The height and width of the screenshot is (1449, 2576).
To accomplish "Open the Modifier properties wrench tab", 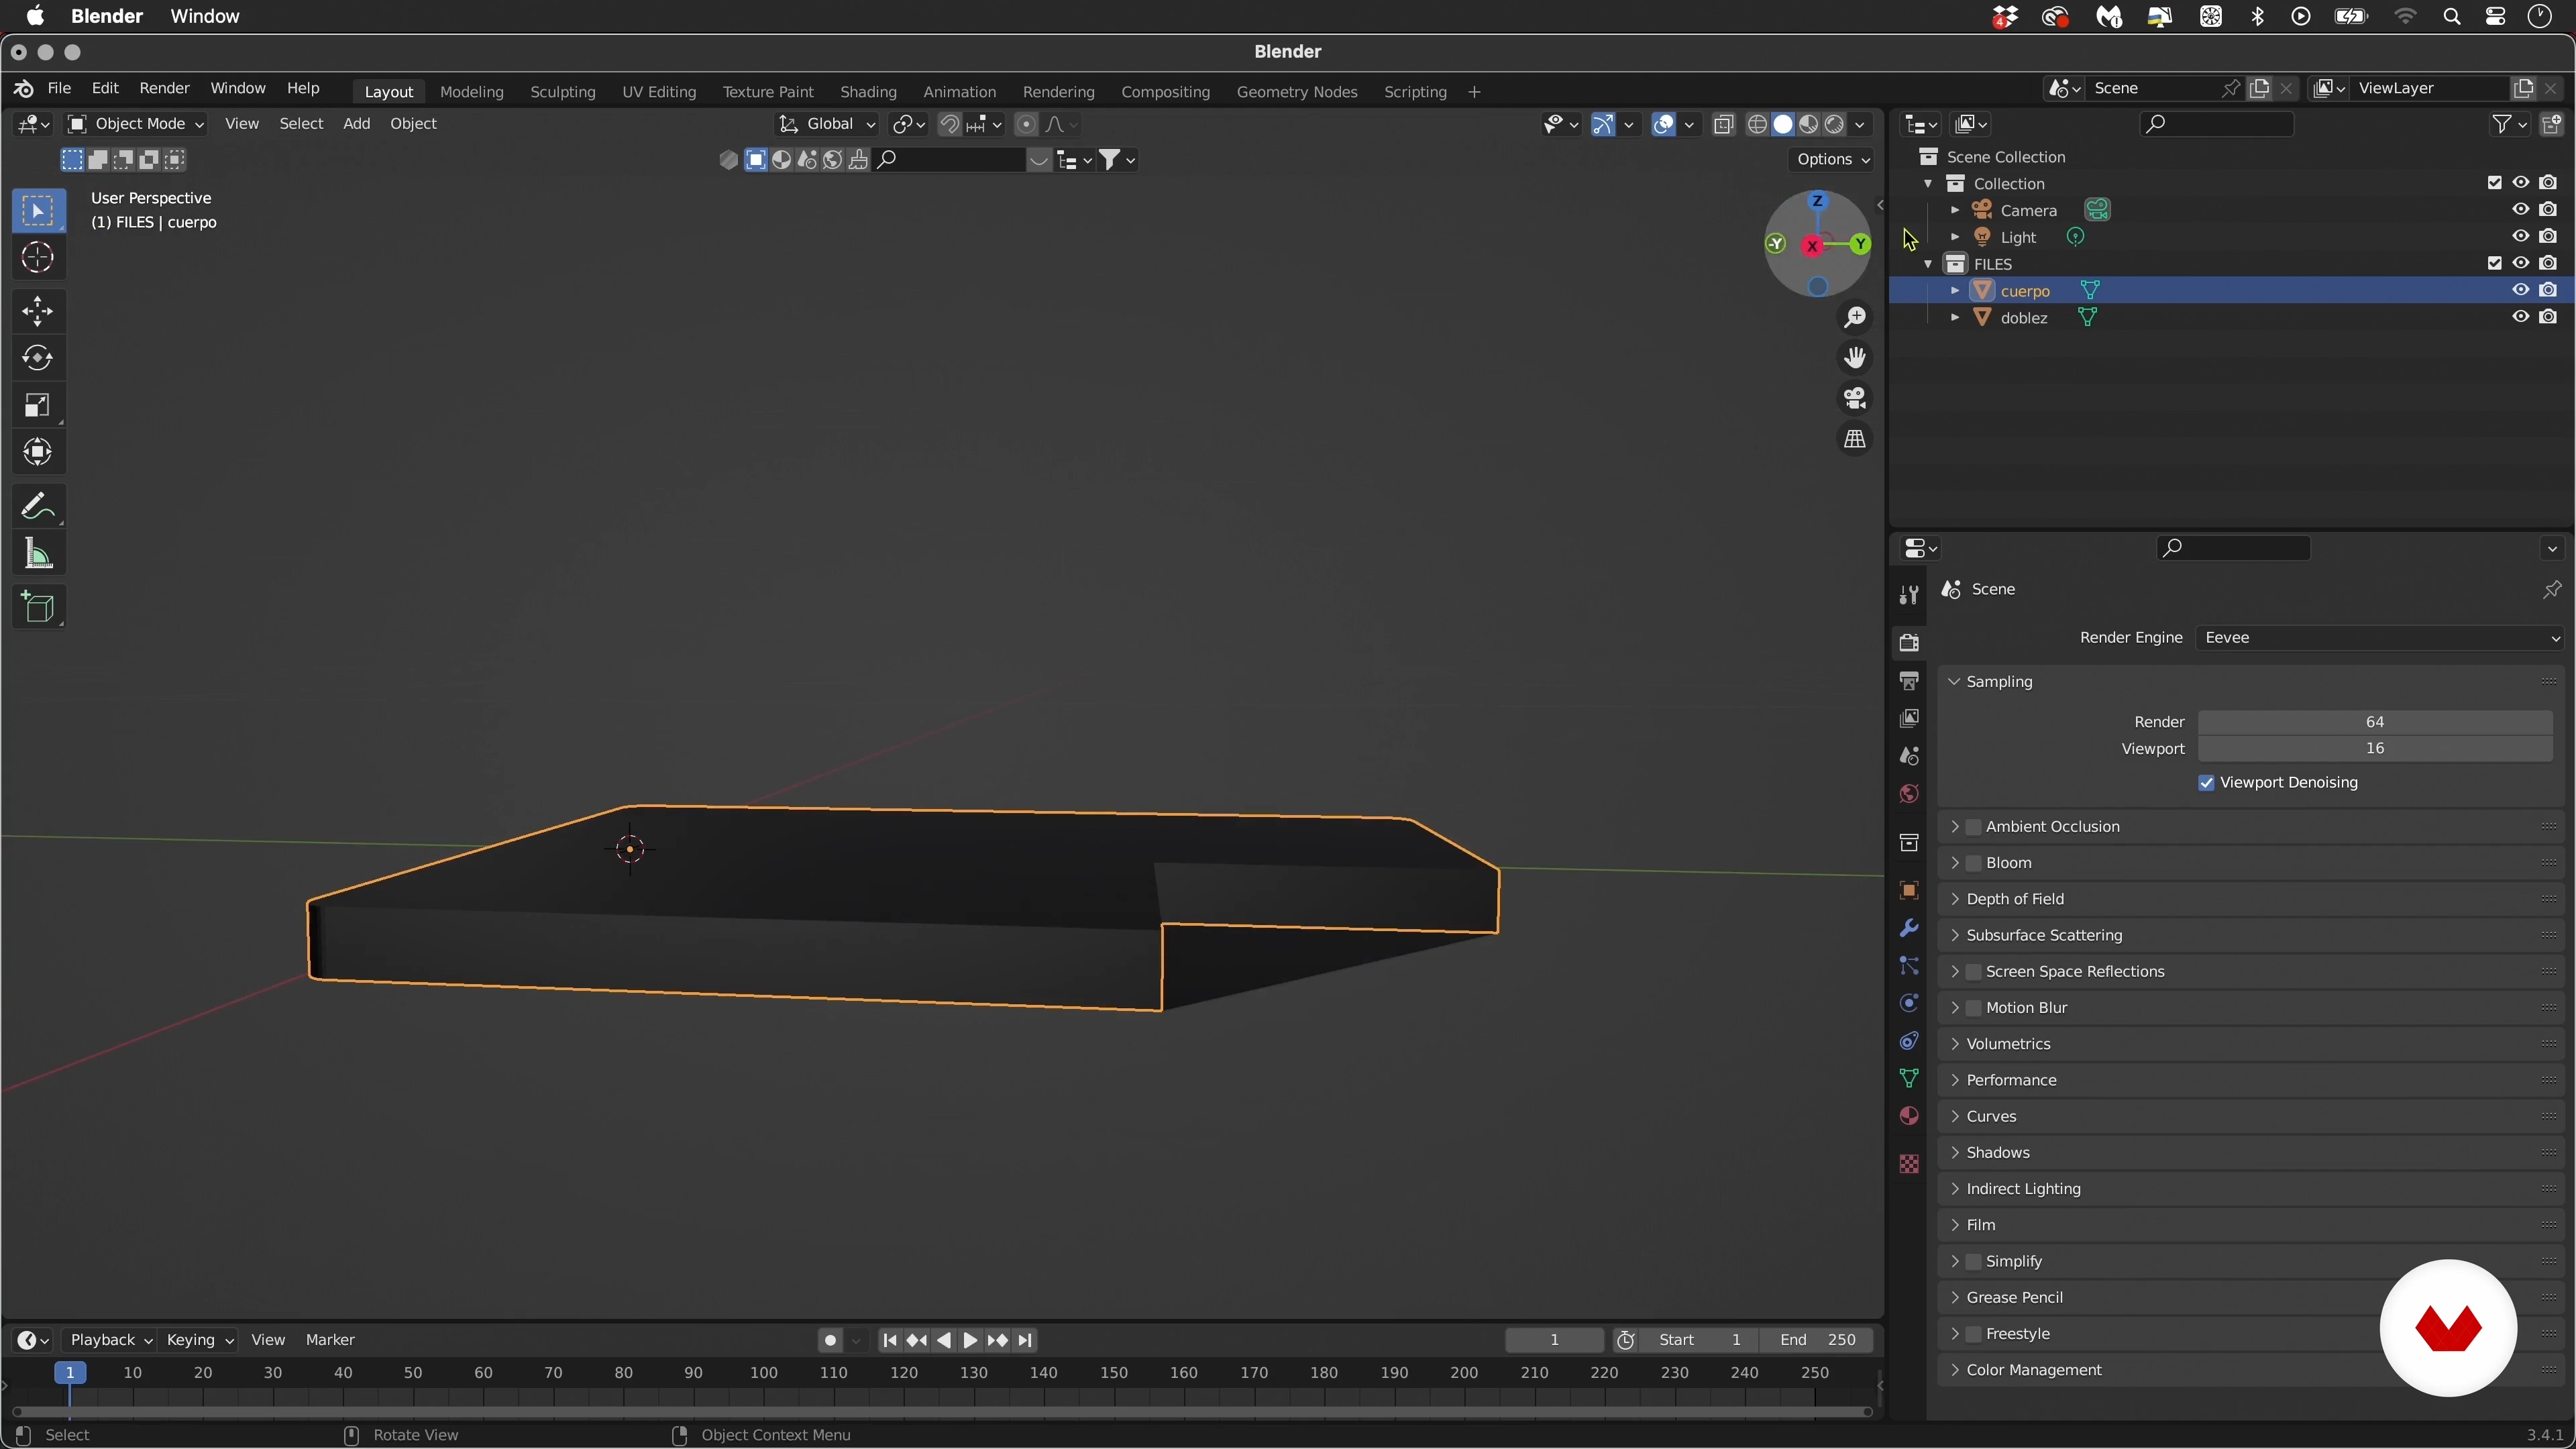I will (1909, 928).
